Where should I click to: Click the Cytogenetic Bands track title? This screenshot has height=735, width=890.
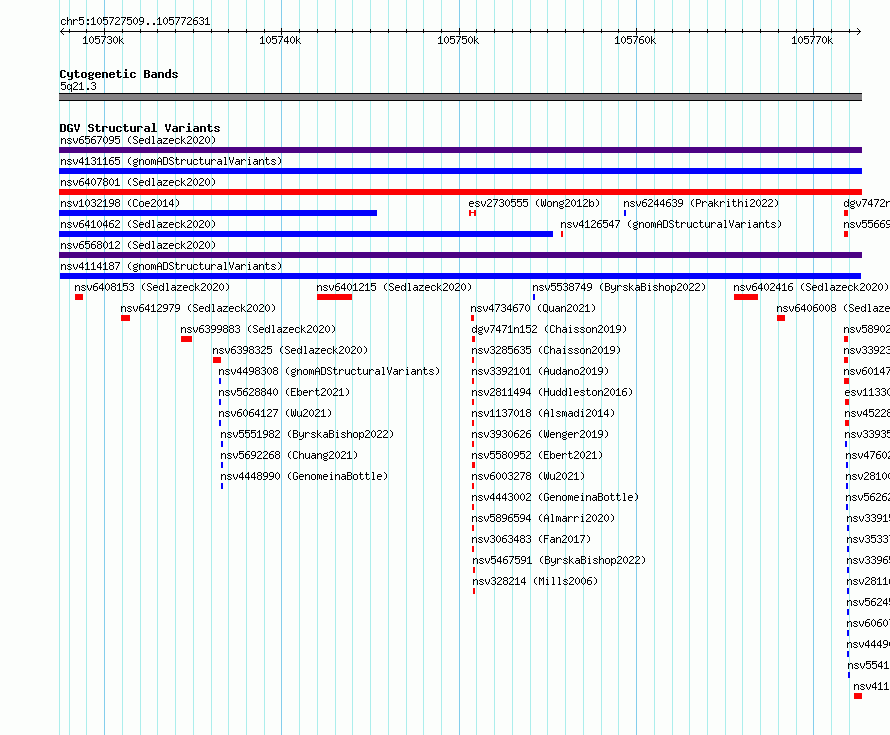(x=119, y=74)
